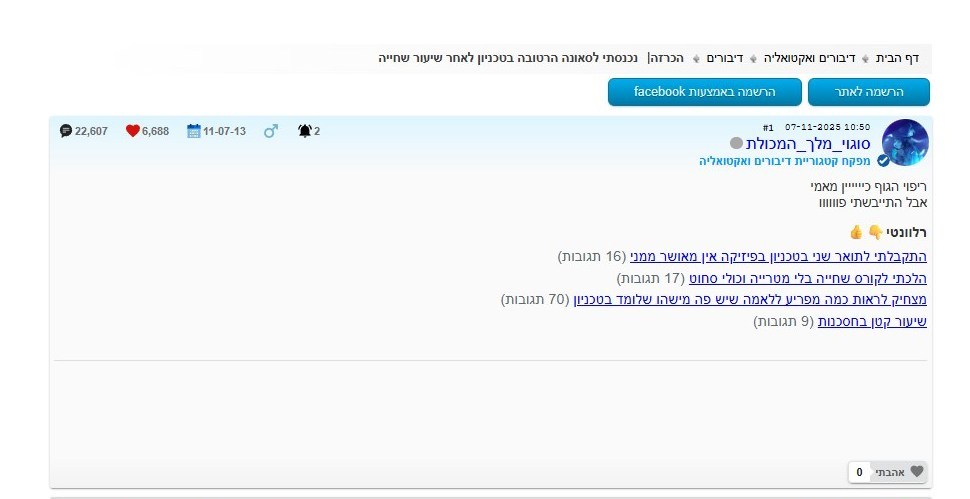Click the male gender symbol icon
970x499 pixels.
270,131
